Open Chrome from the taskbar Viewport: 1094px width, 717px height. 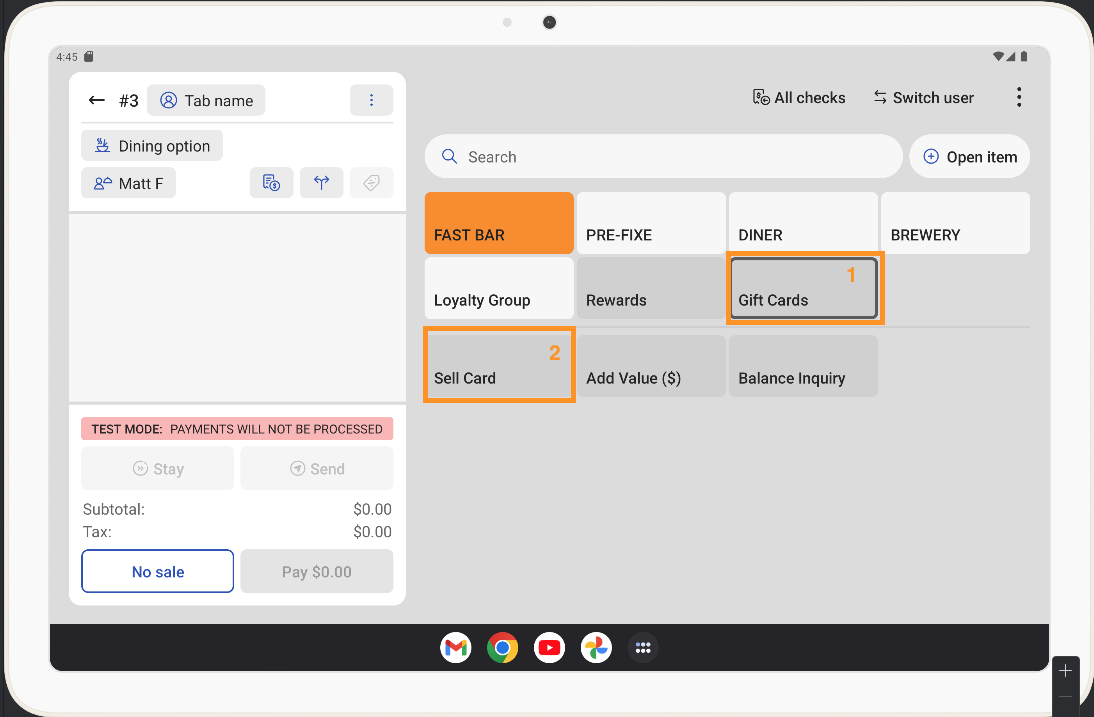click(503, 648)
